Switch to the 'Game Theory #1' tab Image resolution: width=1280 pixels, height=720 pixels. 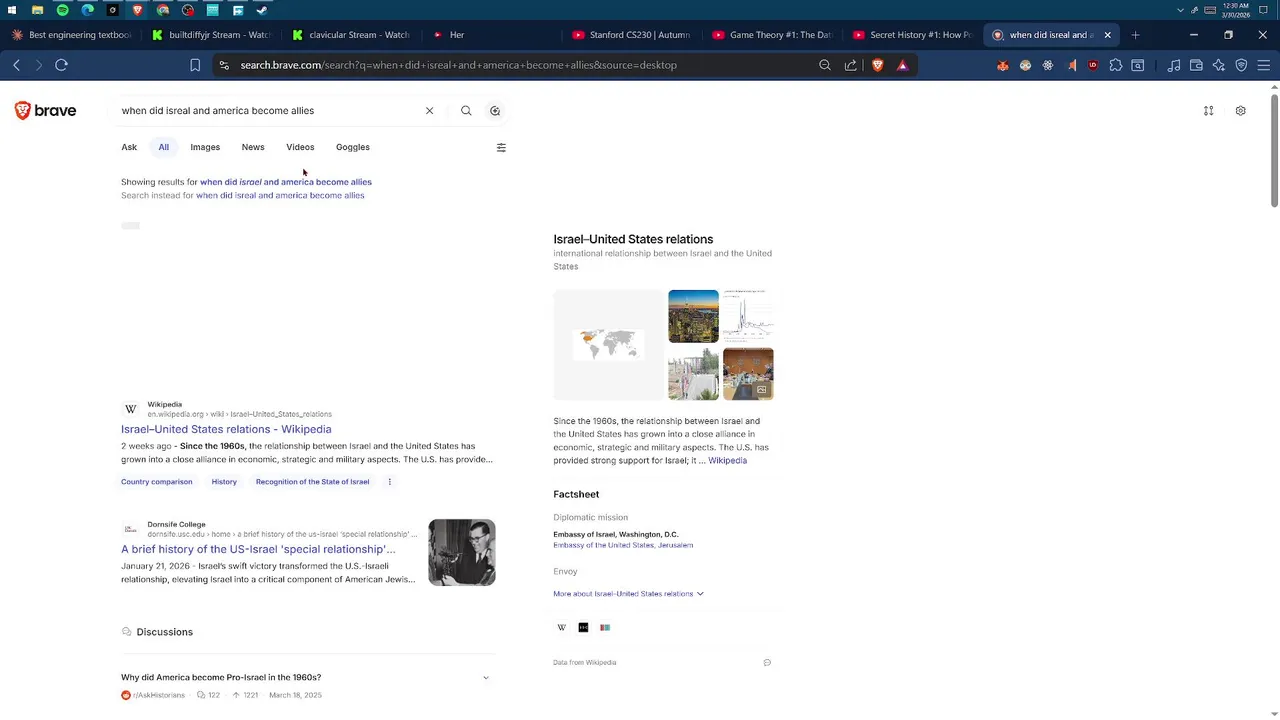[x=772, y=35]
